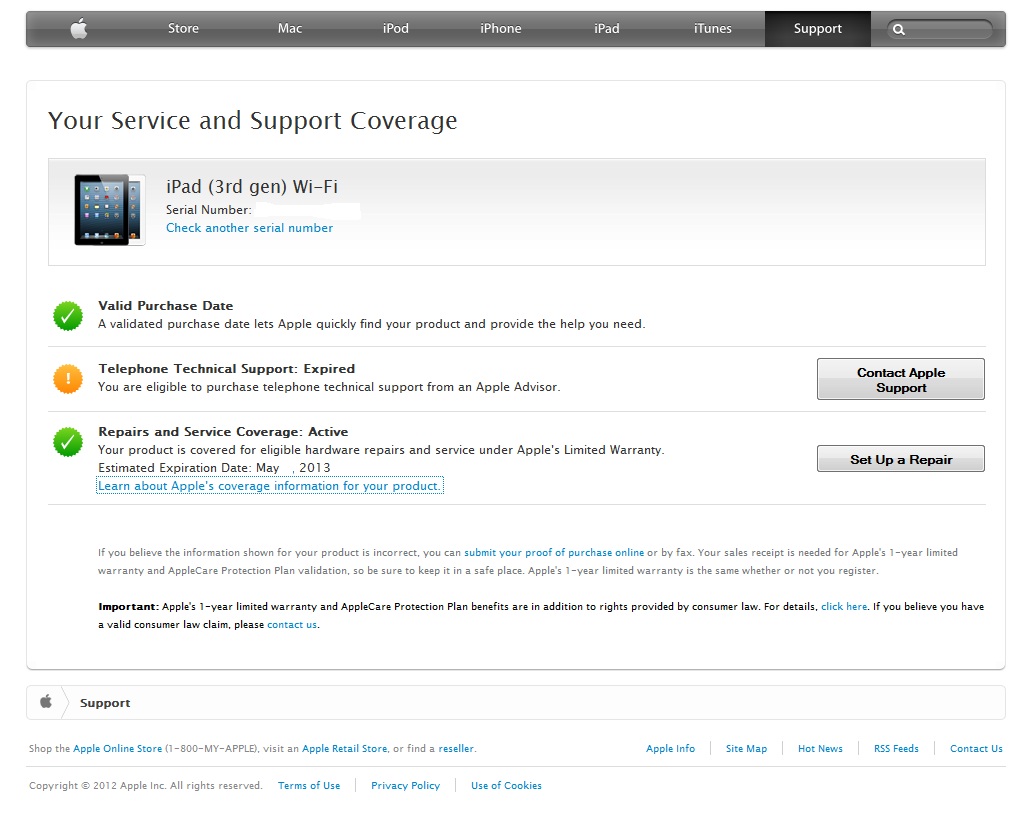1030x818 pixels.
Task: Go to the iPod section
Action: 395,28
